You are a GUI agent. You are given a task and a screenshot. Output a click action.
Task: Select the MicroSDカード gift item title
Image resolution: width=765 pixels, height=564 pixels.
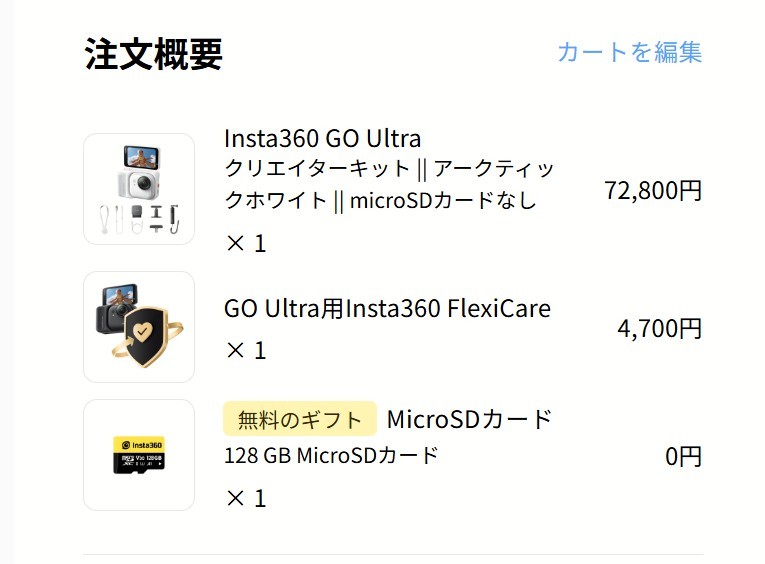(x=469, y=419)
